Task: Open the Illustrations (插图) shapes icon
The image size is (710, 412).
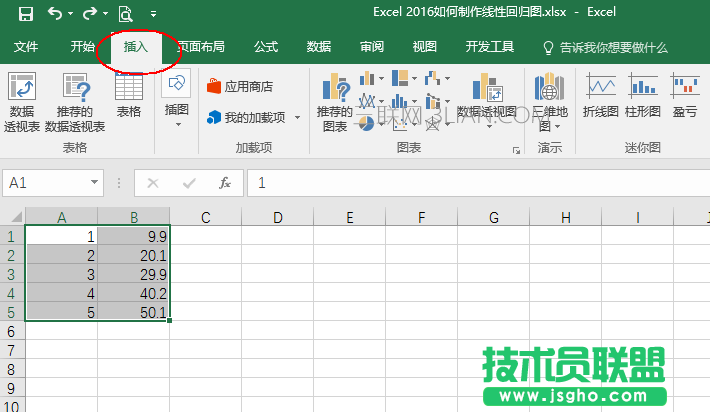Action: pos(176,83)
